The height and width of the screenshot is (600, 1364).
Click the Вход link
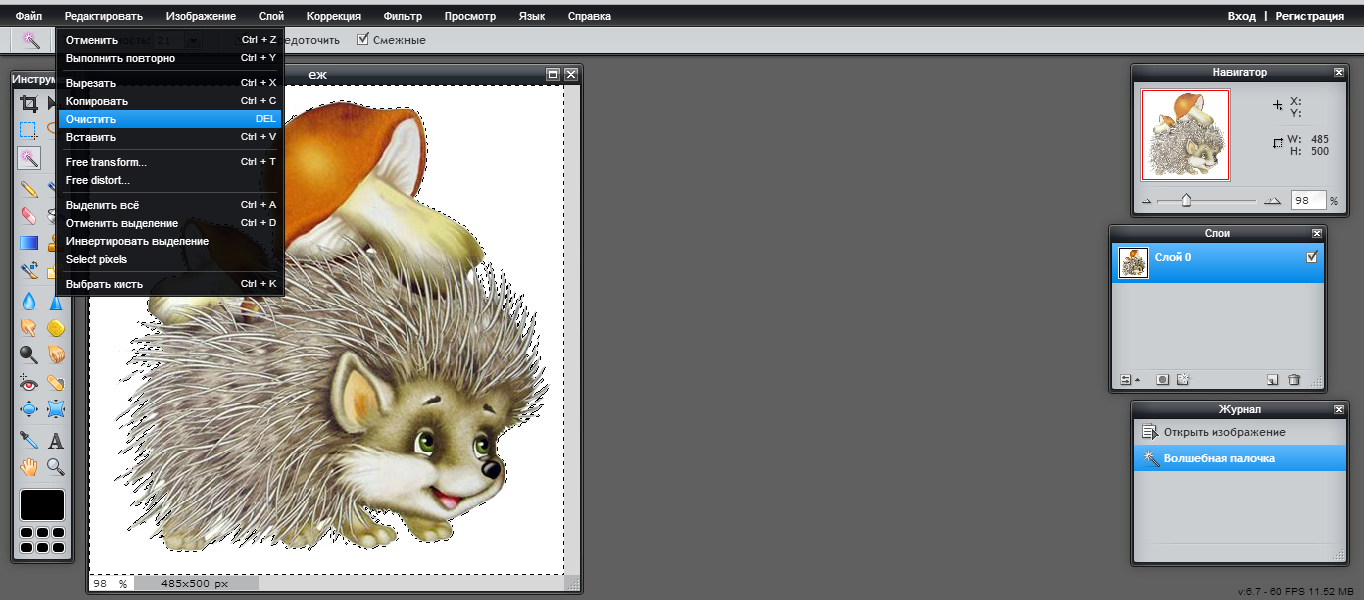[x=1241, y=16]
